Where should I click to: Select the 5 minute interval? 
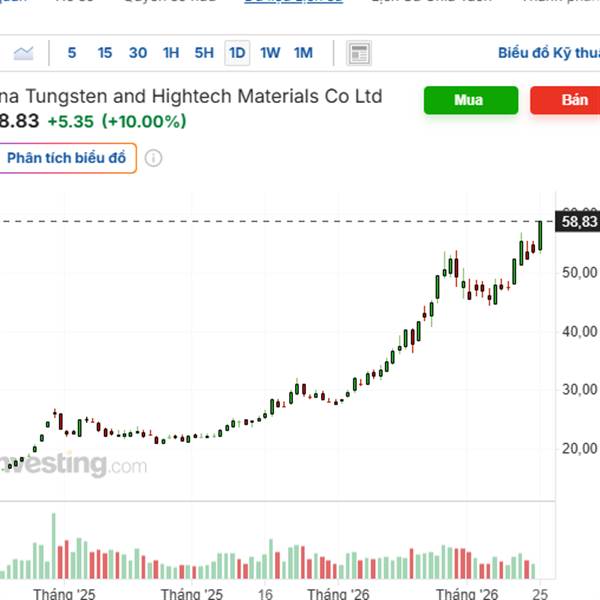point(72,53)
